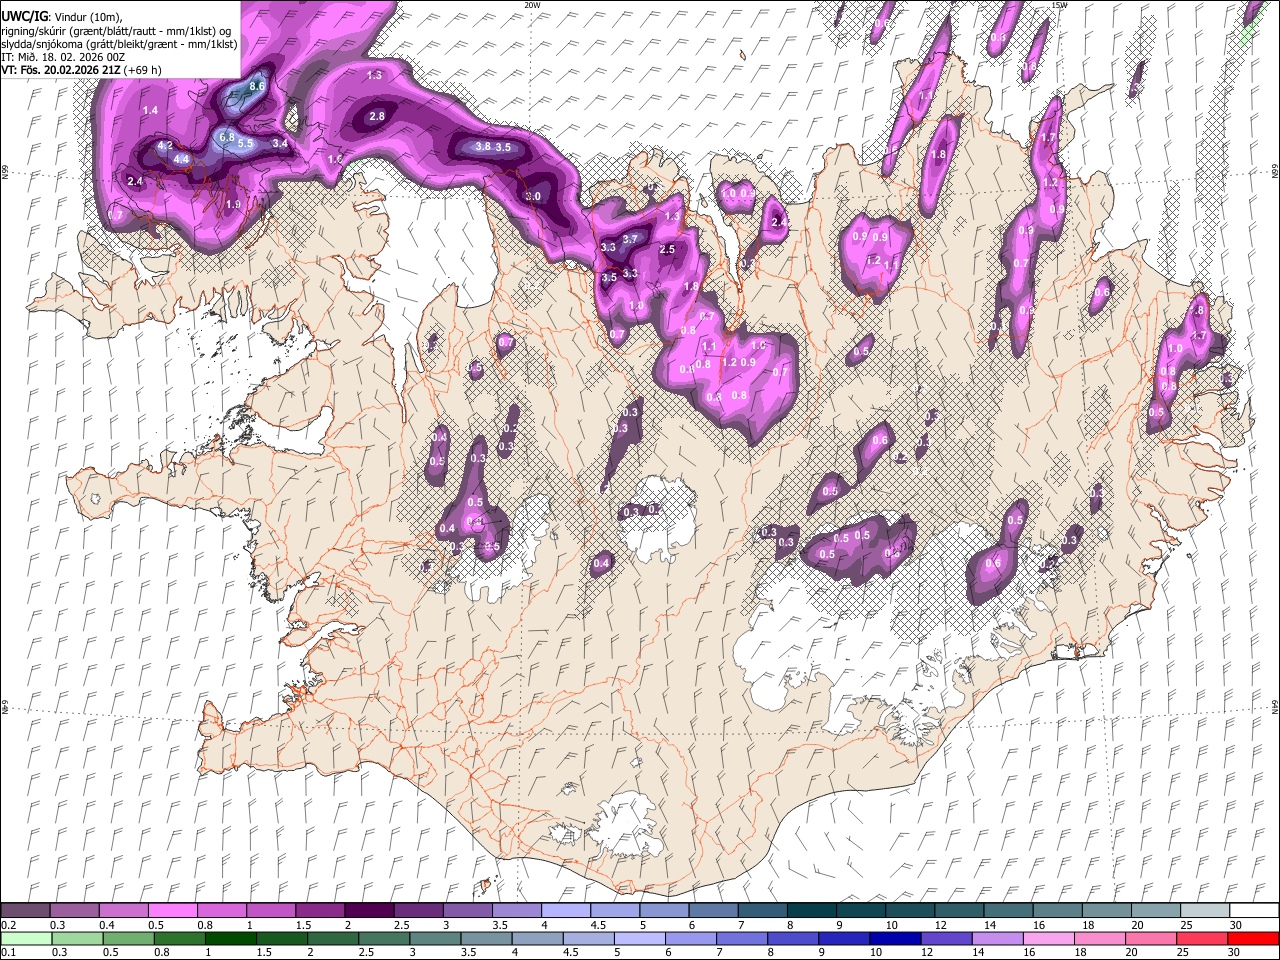Click the 6.8 precipitation value on the map

(226, 137)
